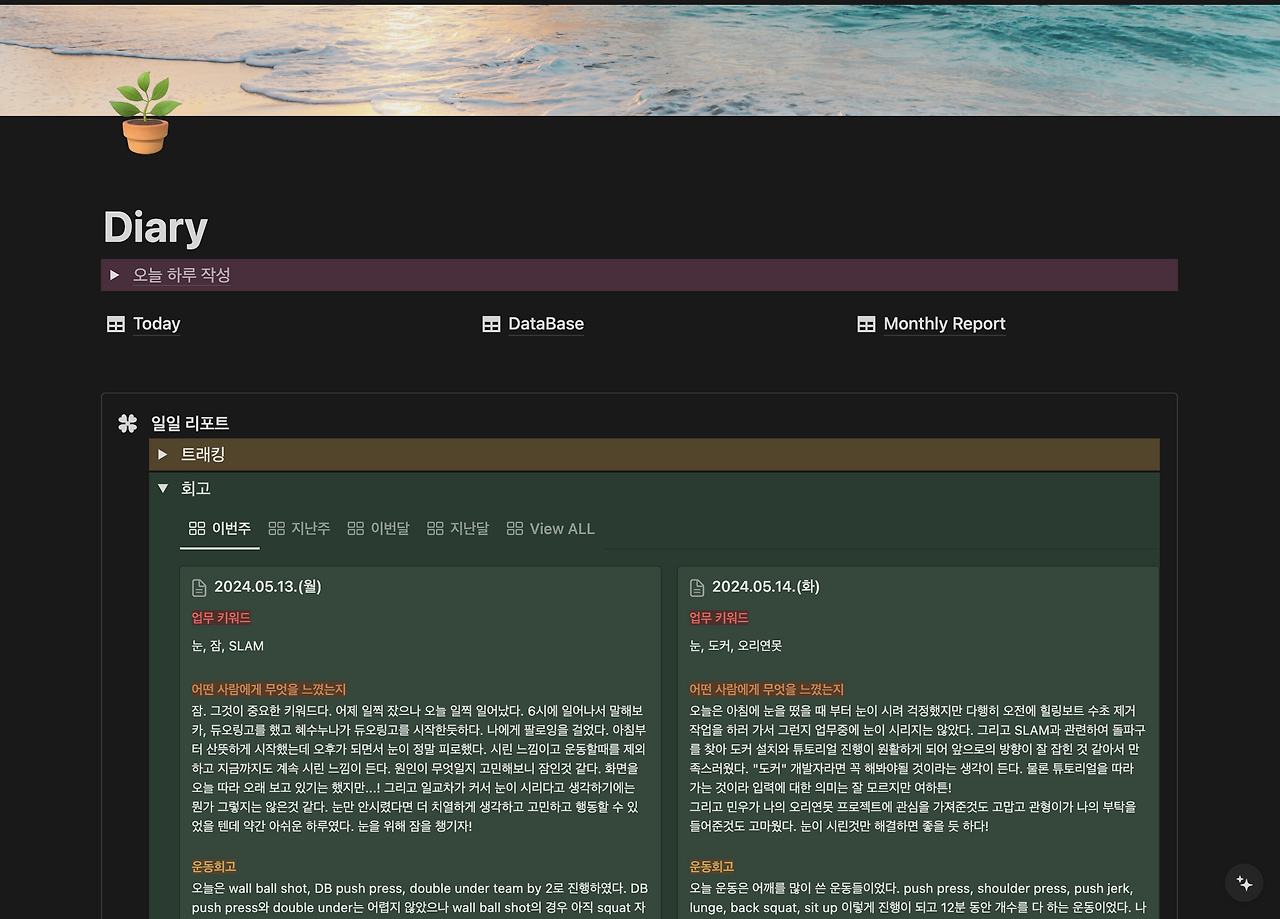Screen dimensions: 1280x919
Task: Expand the 트래킹 toggle block
Action: click(x=163, y=454)
